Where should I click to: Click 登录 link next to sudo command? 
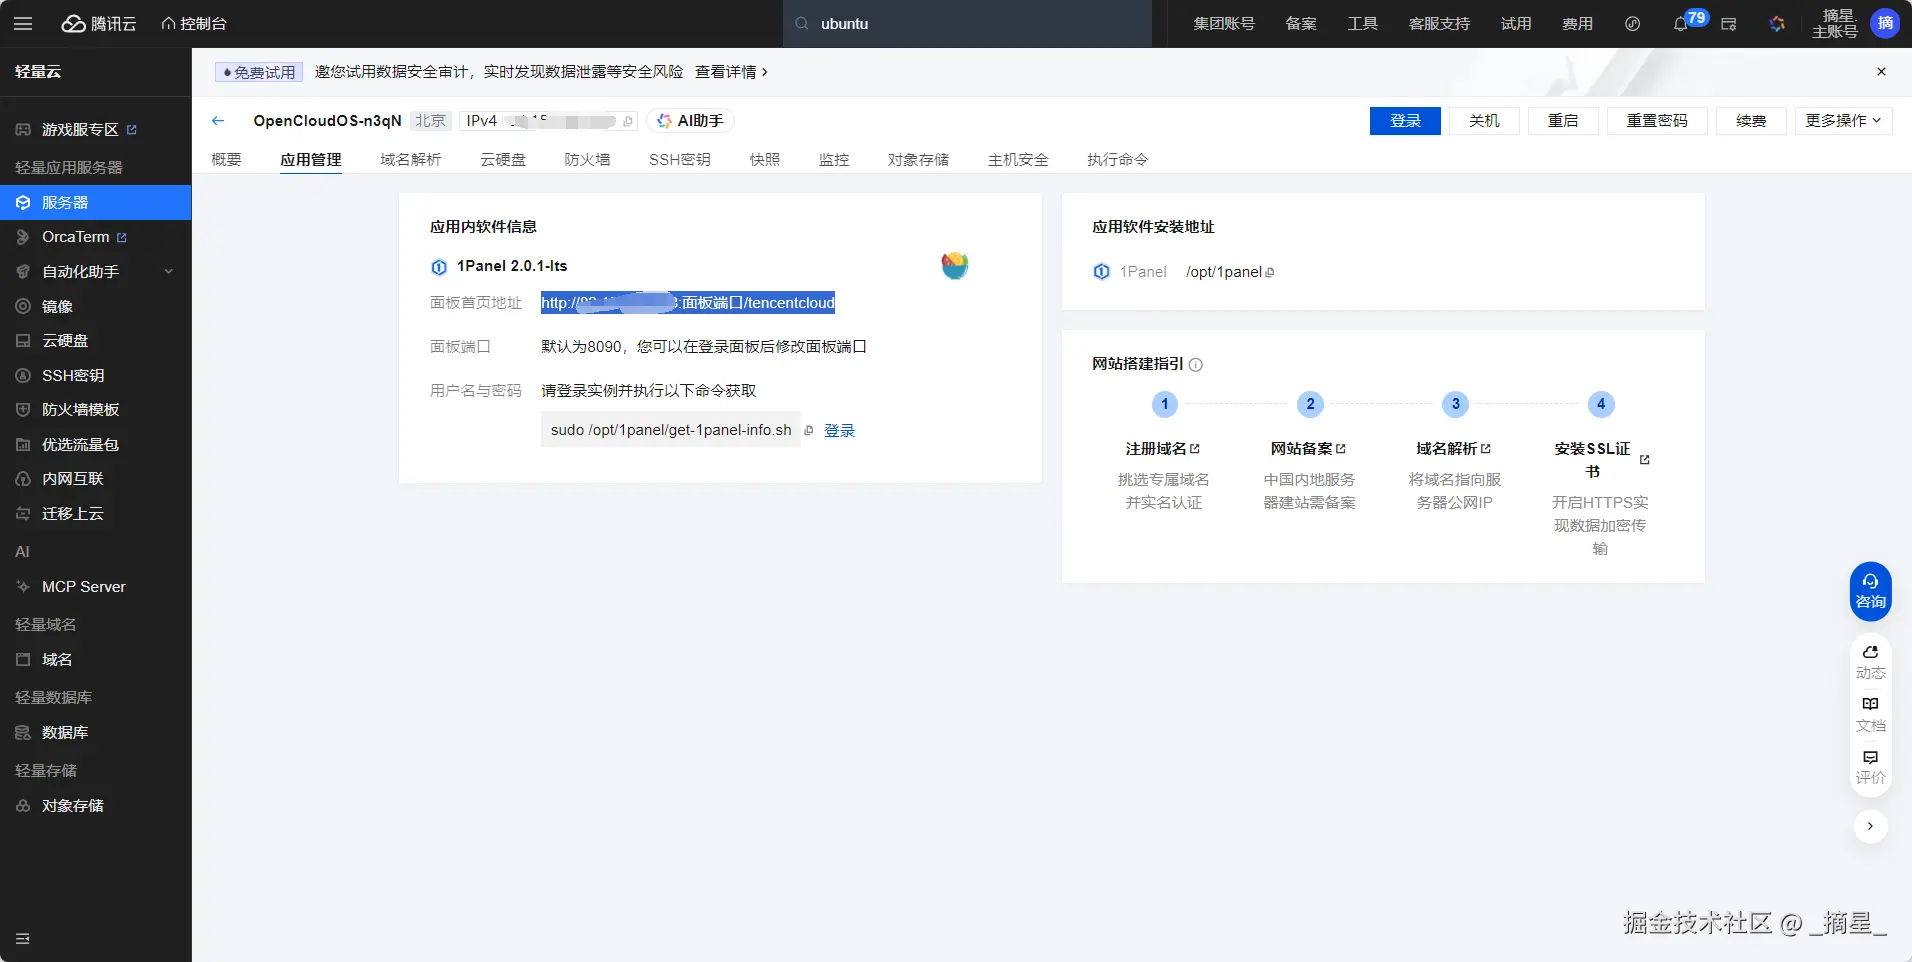(839, 431)
